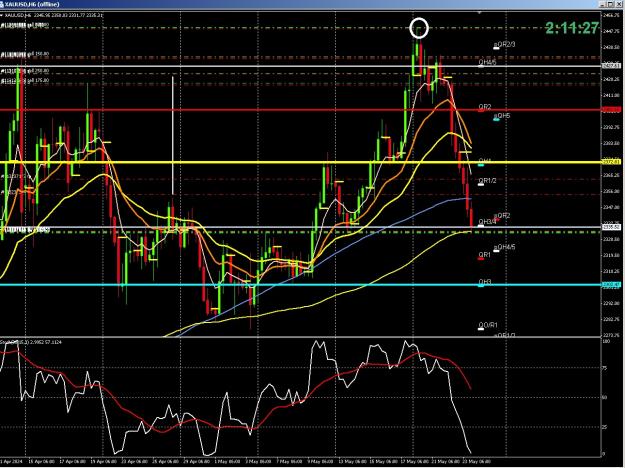Click the 25 level on stochastic scale

[605, 427]
